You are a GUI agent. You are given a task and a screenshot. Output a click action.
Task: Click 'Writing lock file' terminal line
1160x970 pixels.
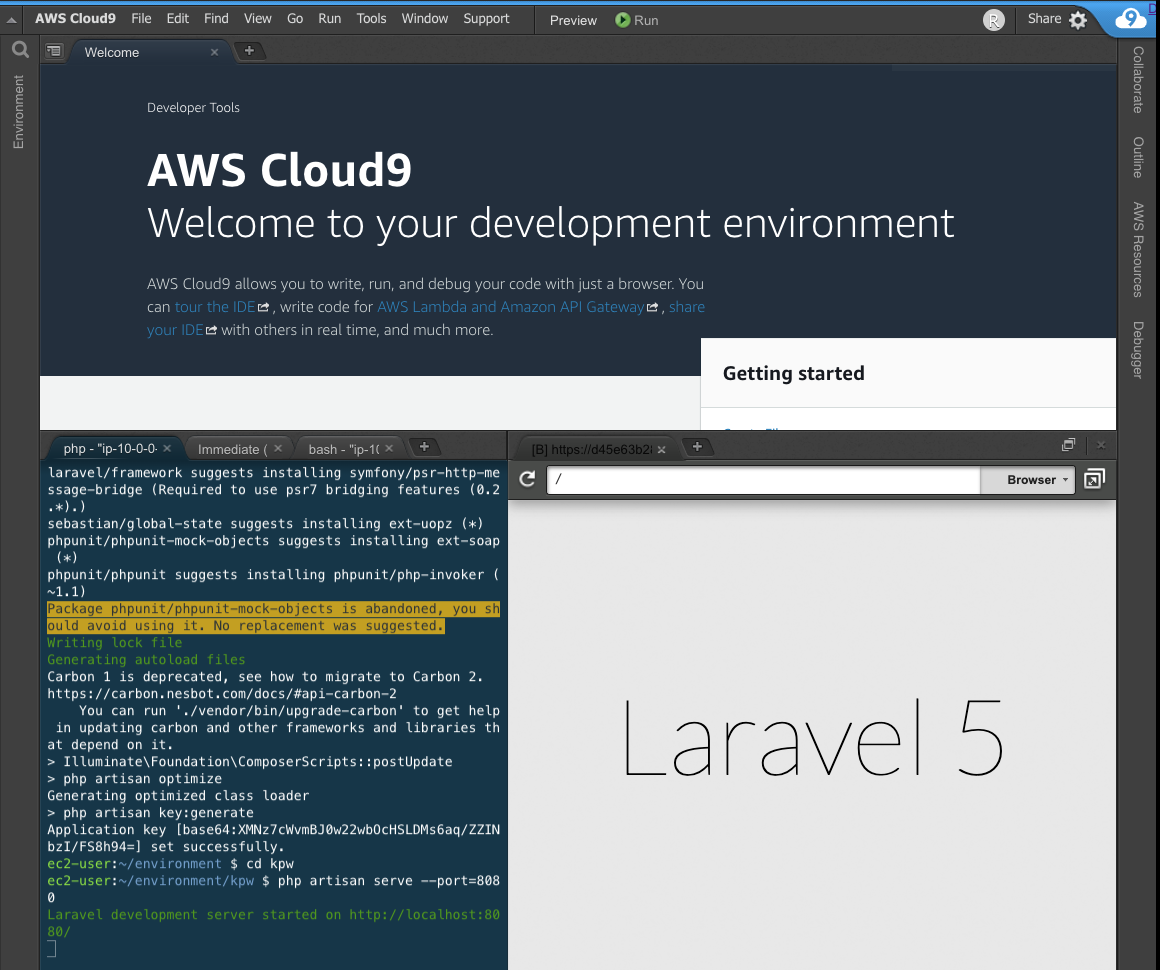pos(115,643)
